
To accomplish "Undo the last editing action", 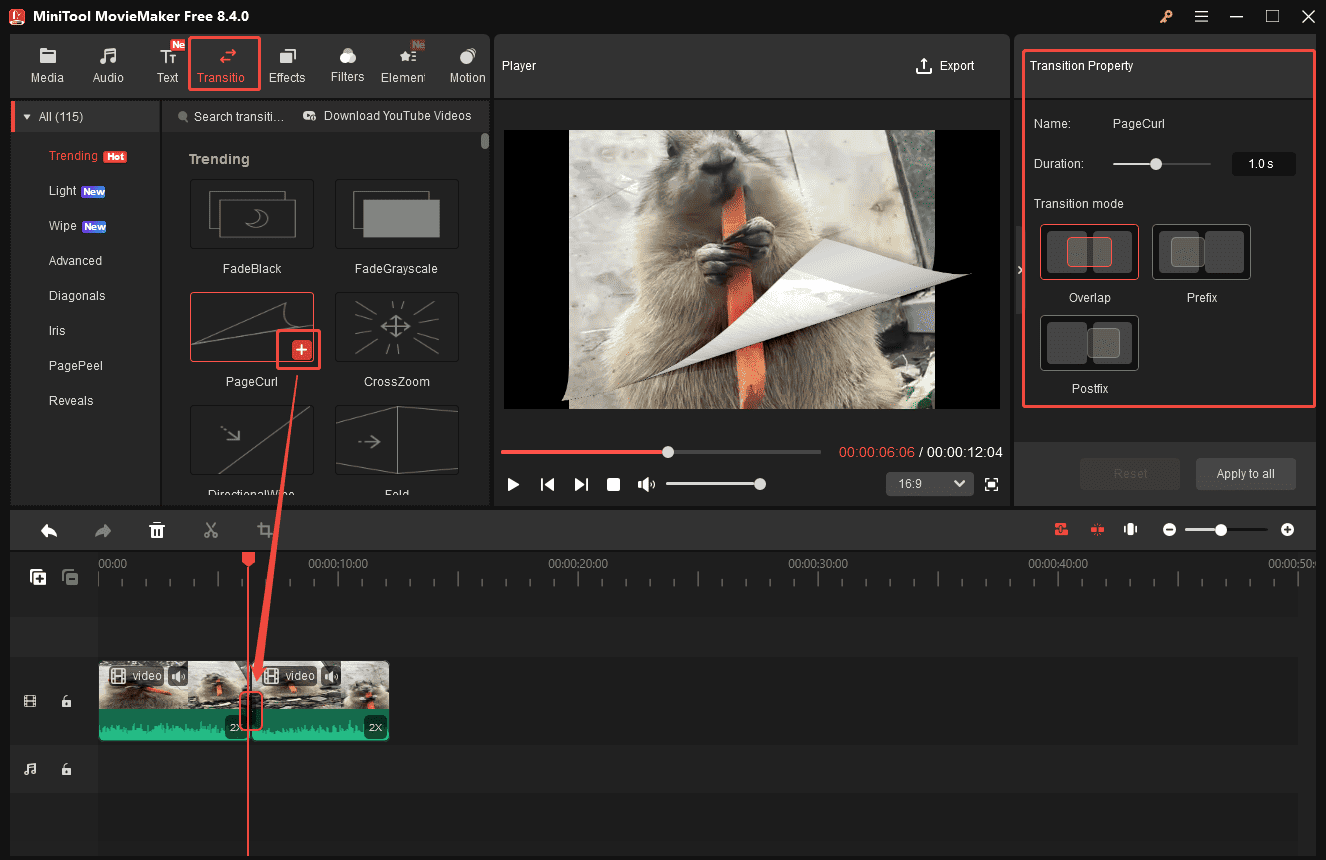I will 49,530.
